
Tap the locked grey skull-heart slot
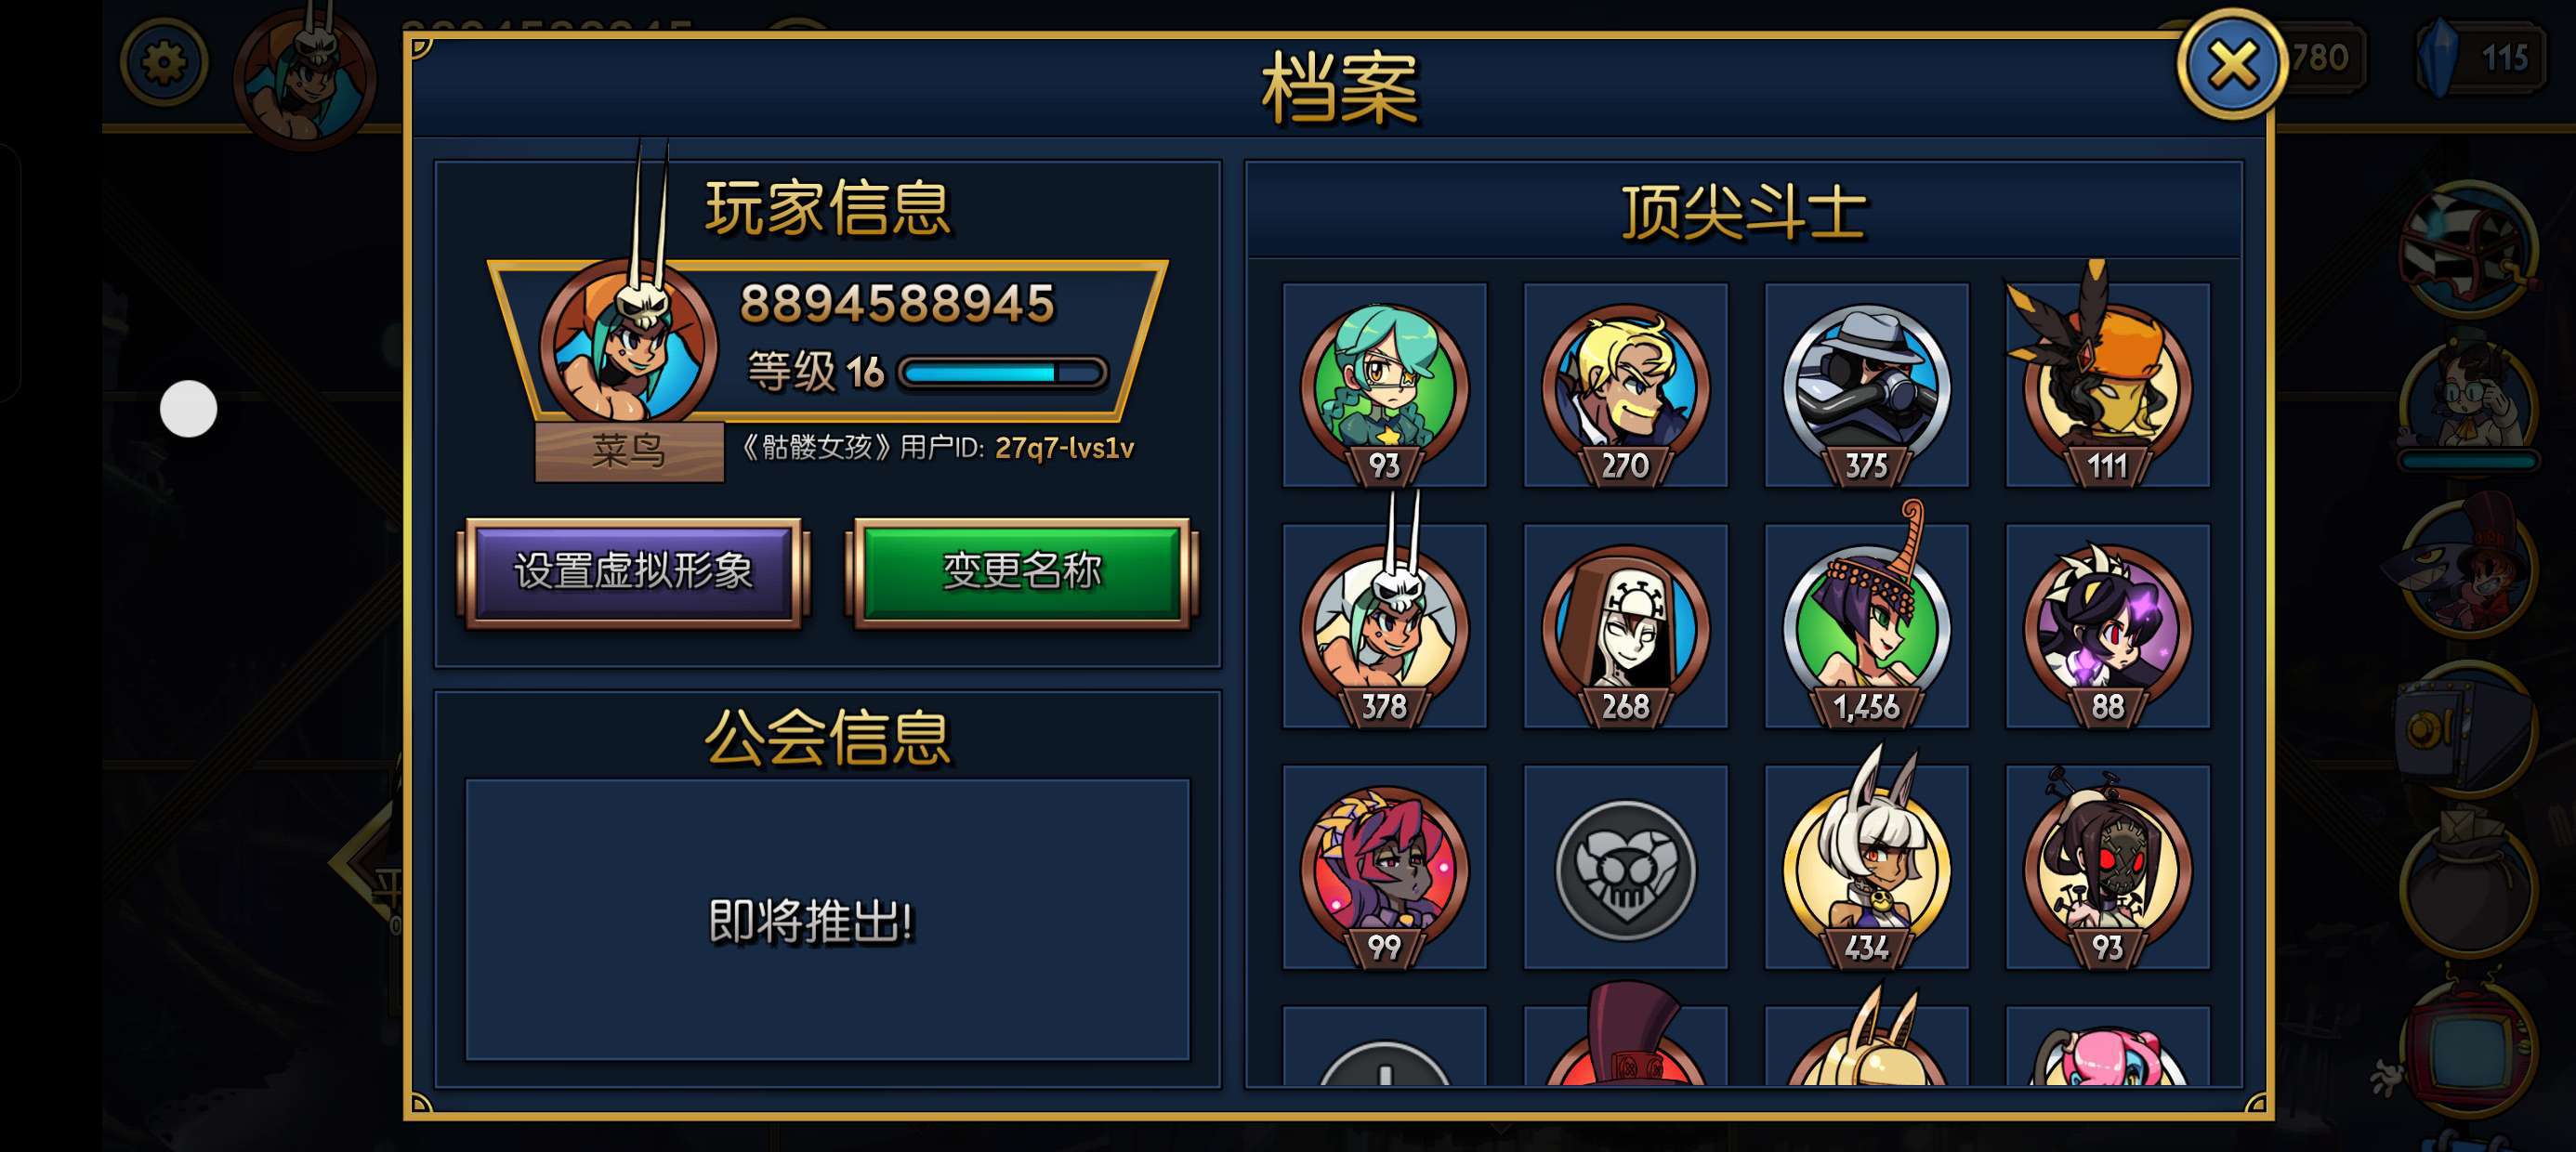1625,868
